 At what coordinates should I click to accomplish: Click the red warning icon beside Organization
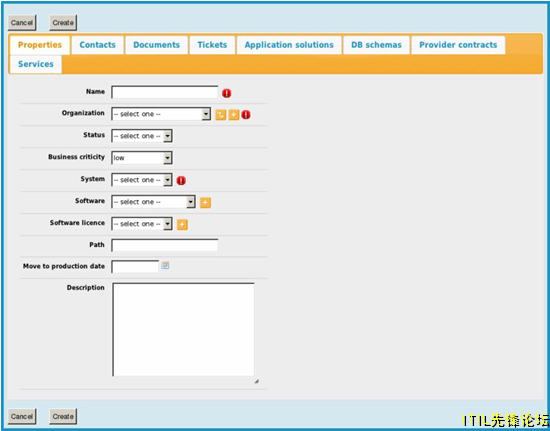coord(246,115)
